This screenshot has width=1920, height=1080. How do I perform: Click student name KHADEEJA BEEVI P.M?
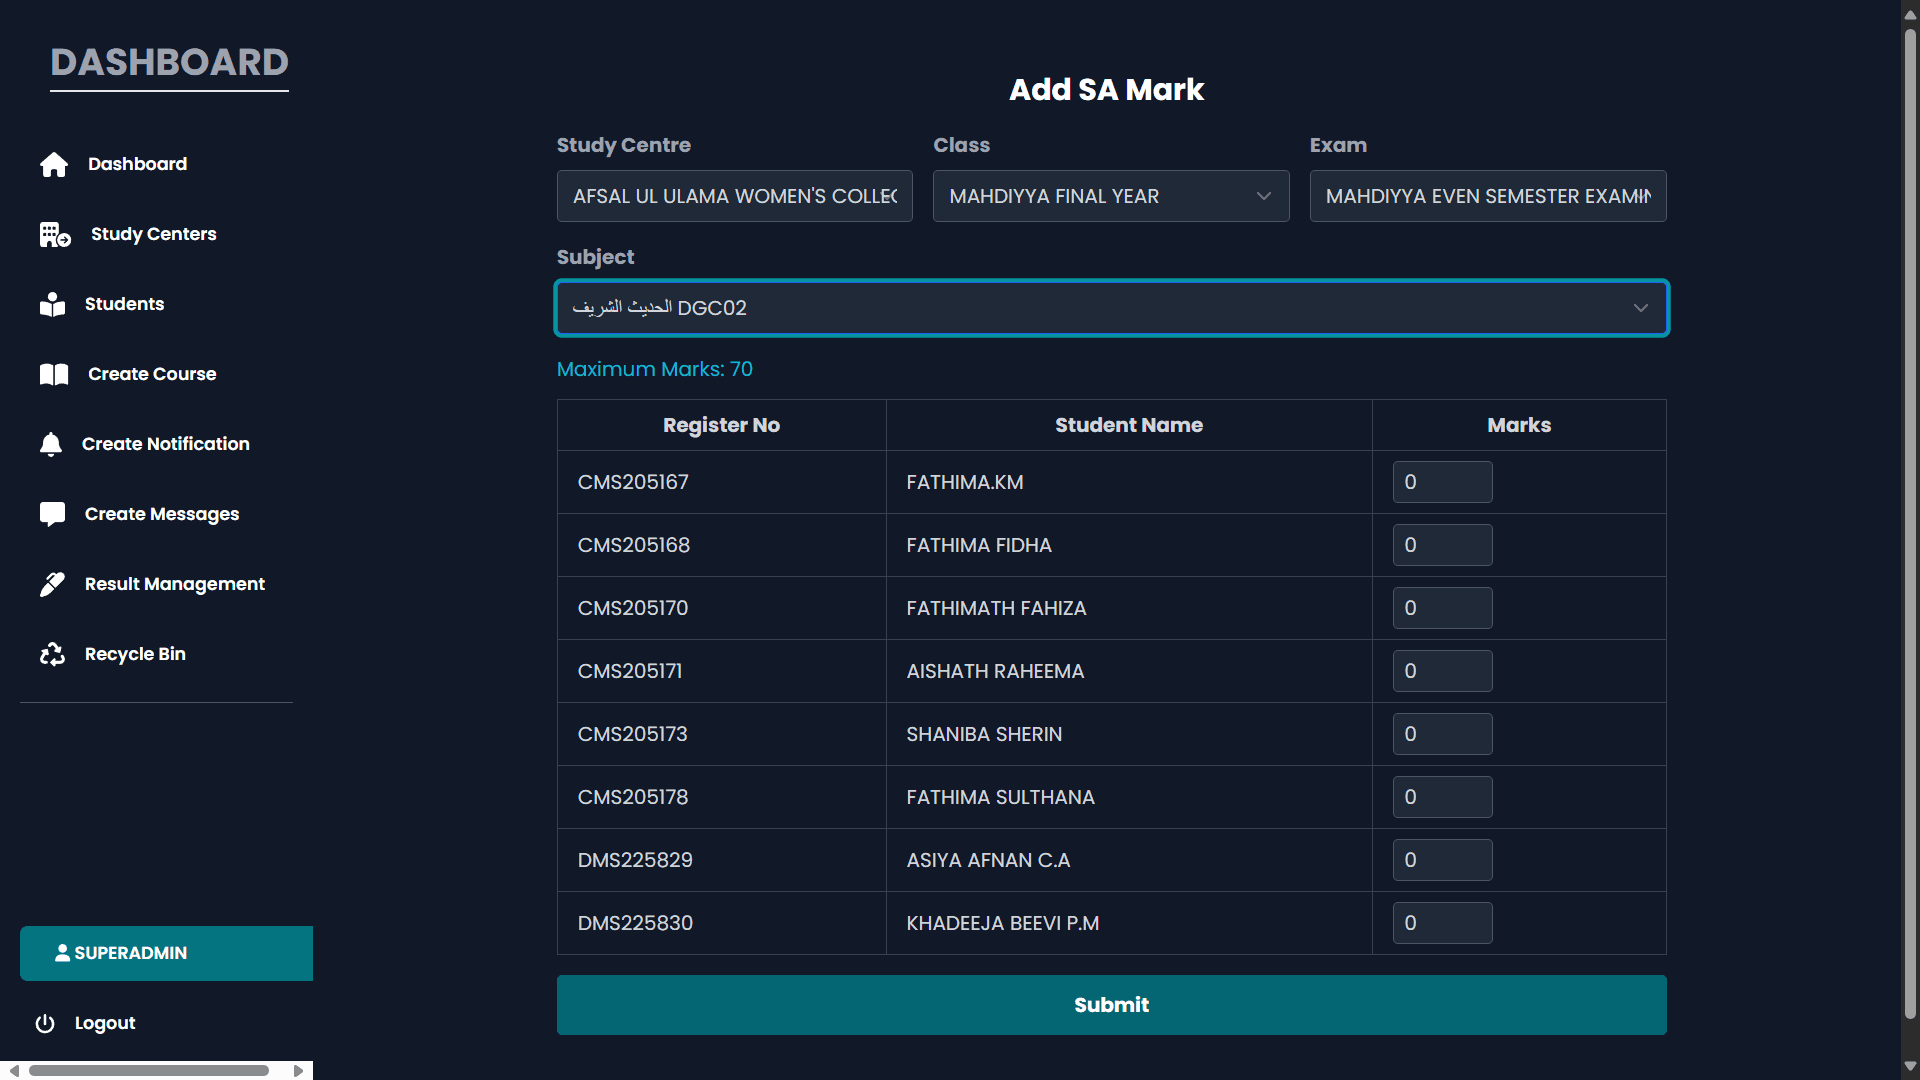pyautogui.click(x=1003, y=923)
